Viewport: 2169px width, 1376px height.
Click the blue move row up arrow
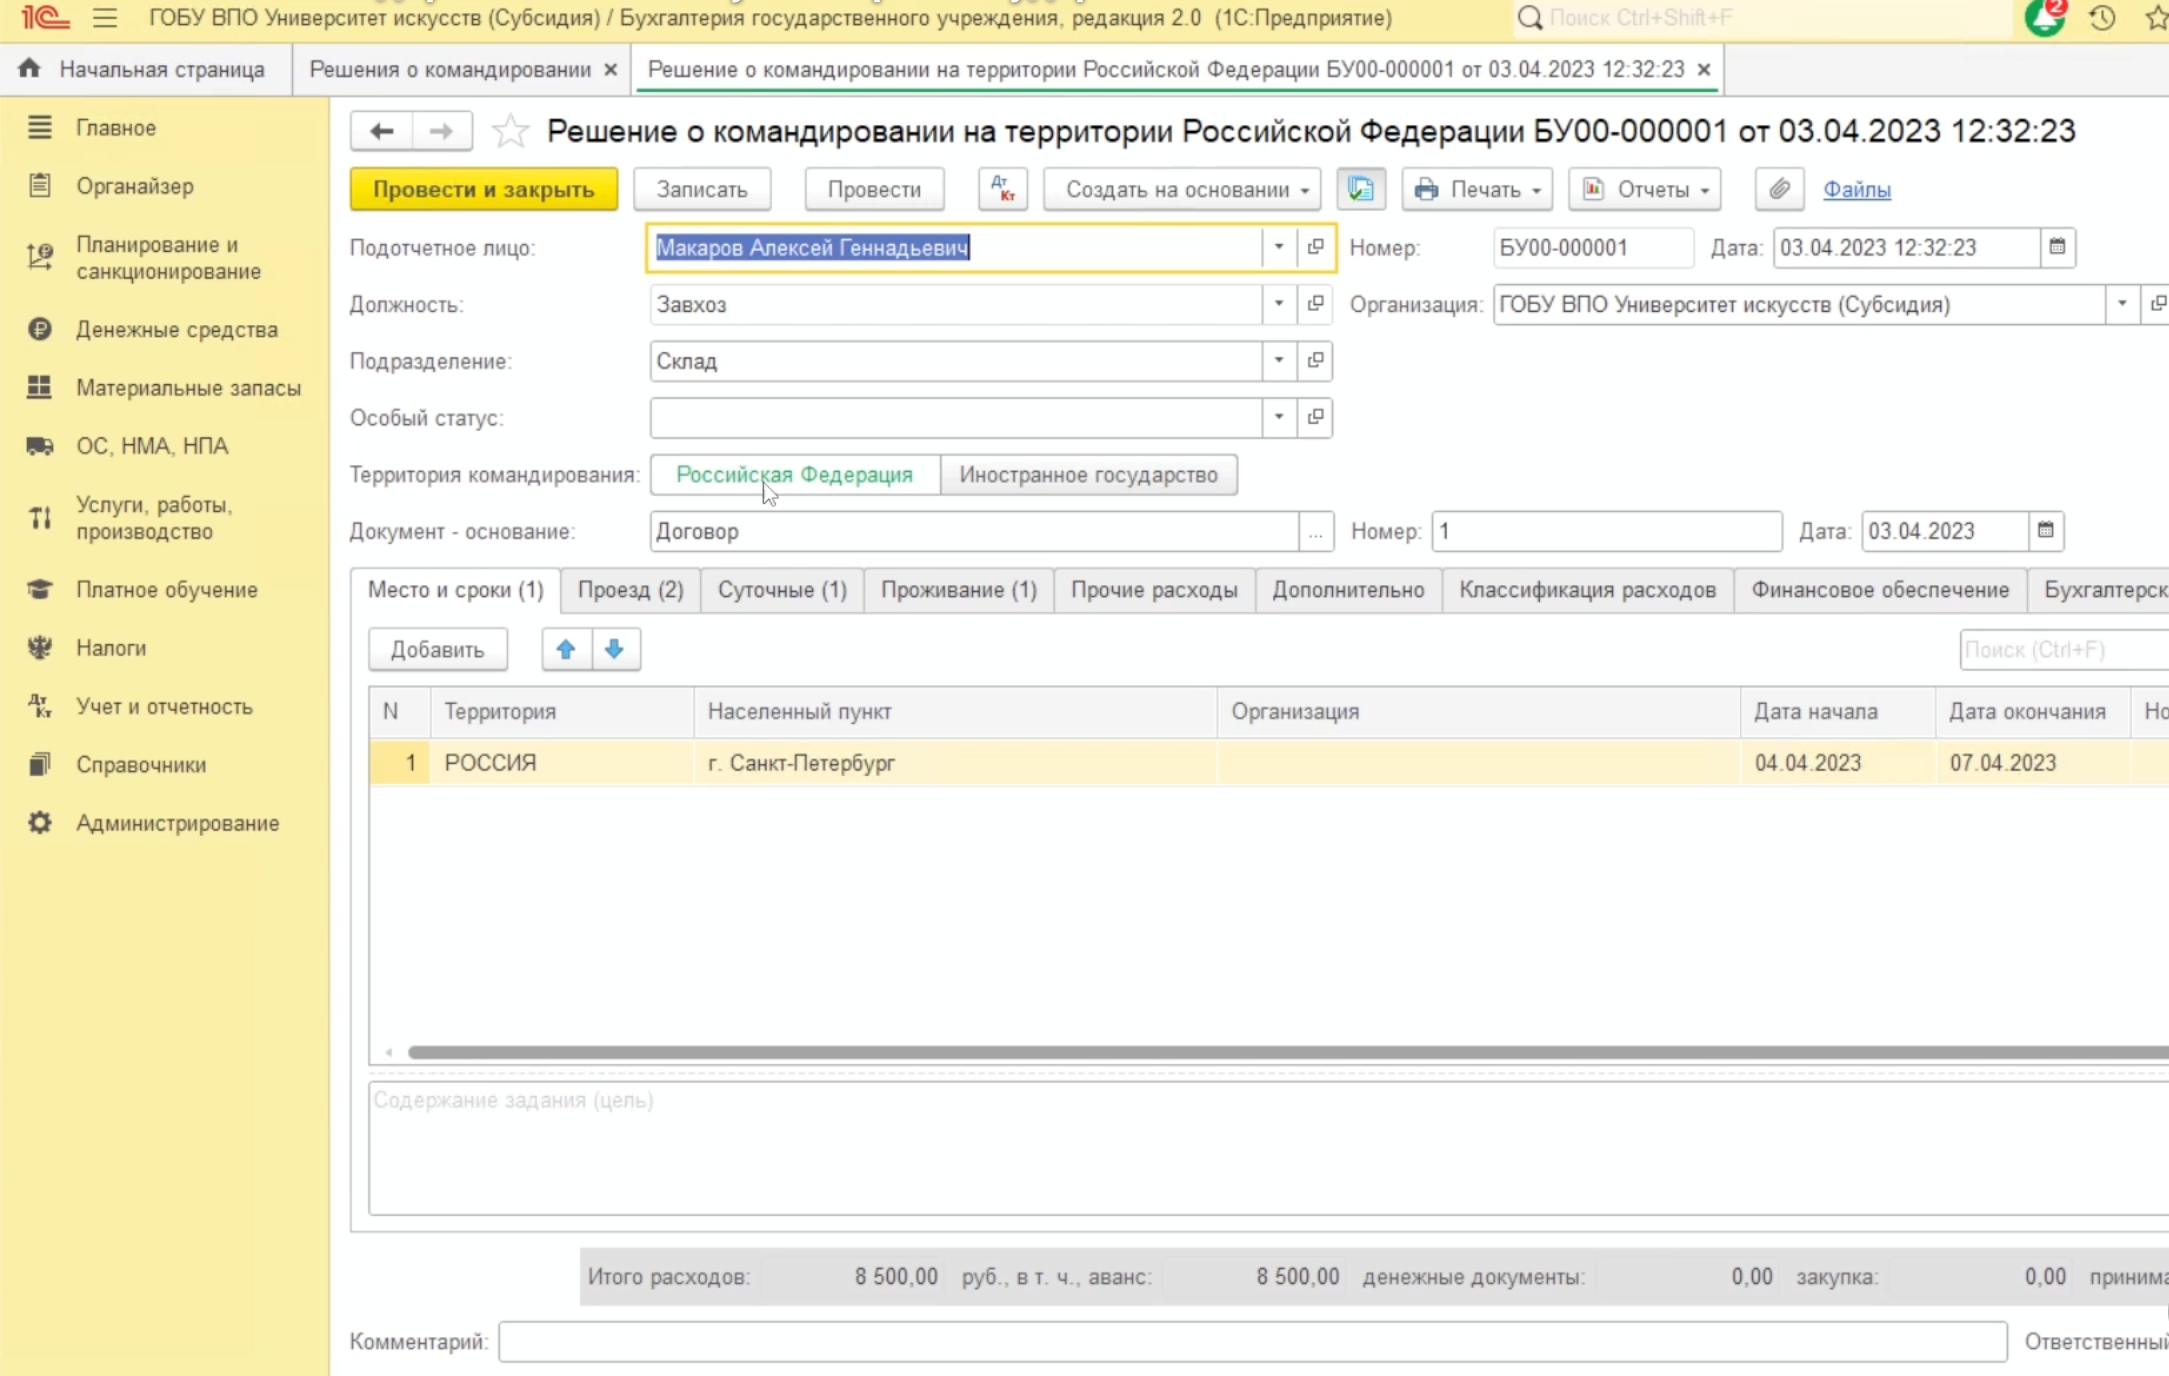pyautogui.click(x=566, y=650)
